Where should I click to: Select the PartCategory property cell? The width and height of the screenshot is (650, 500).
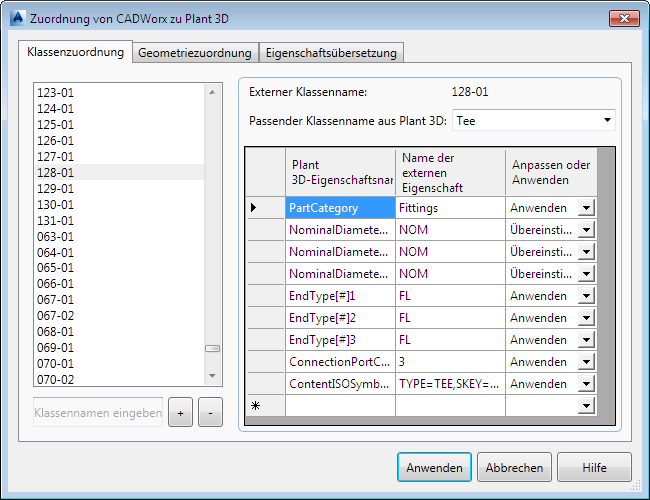click(340, 208)
